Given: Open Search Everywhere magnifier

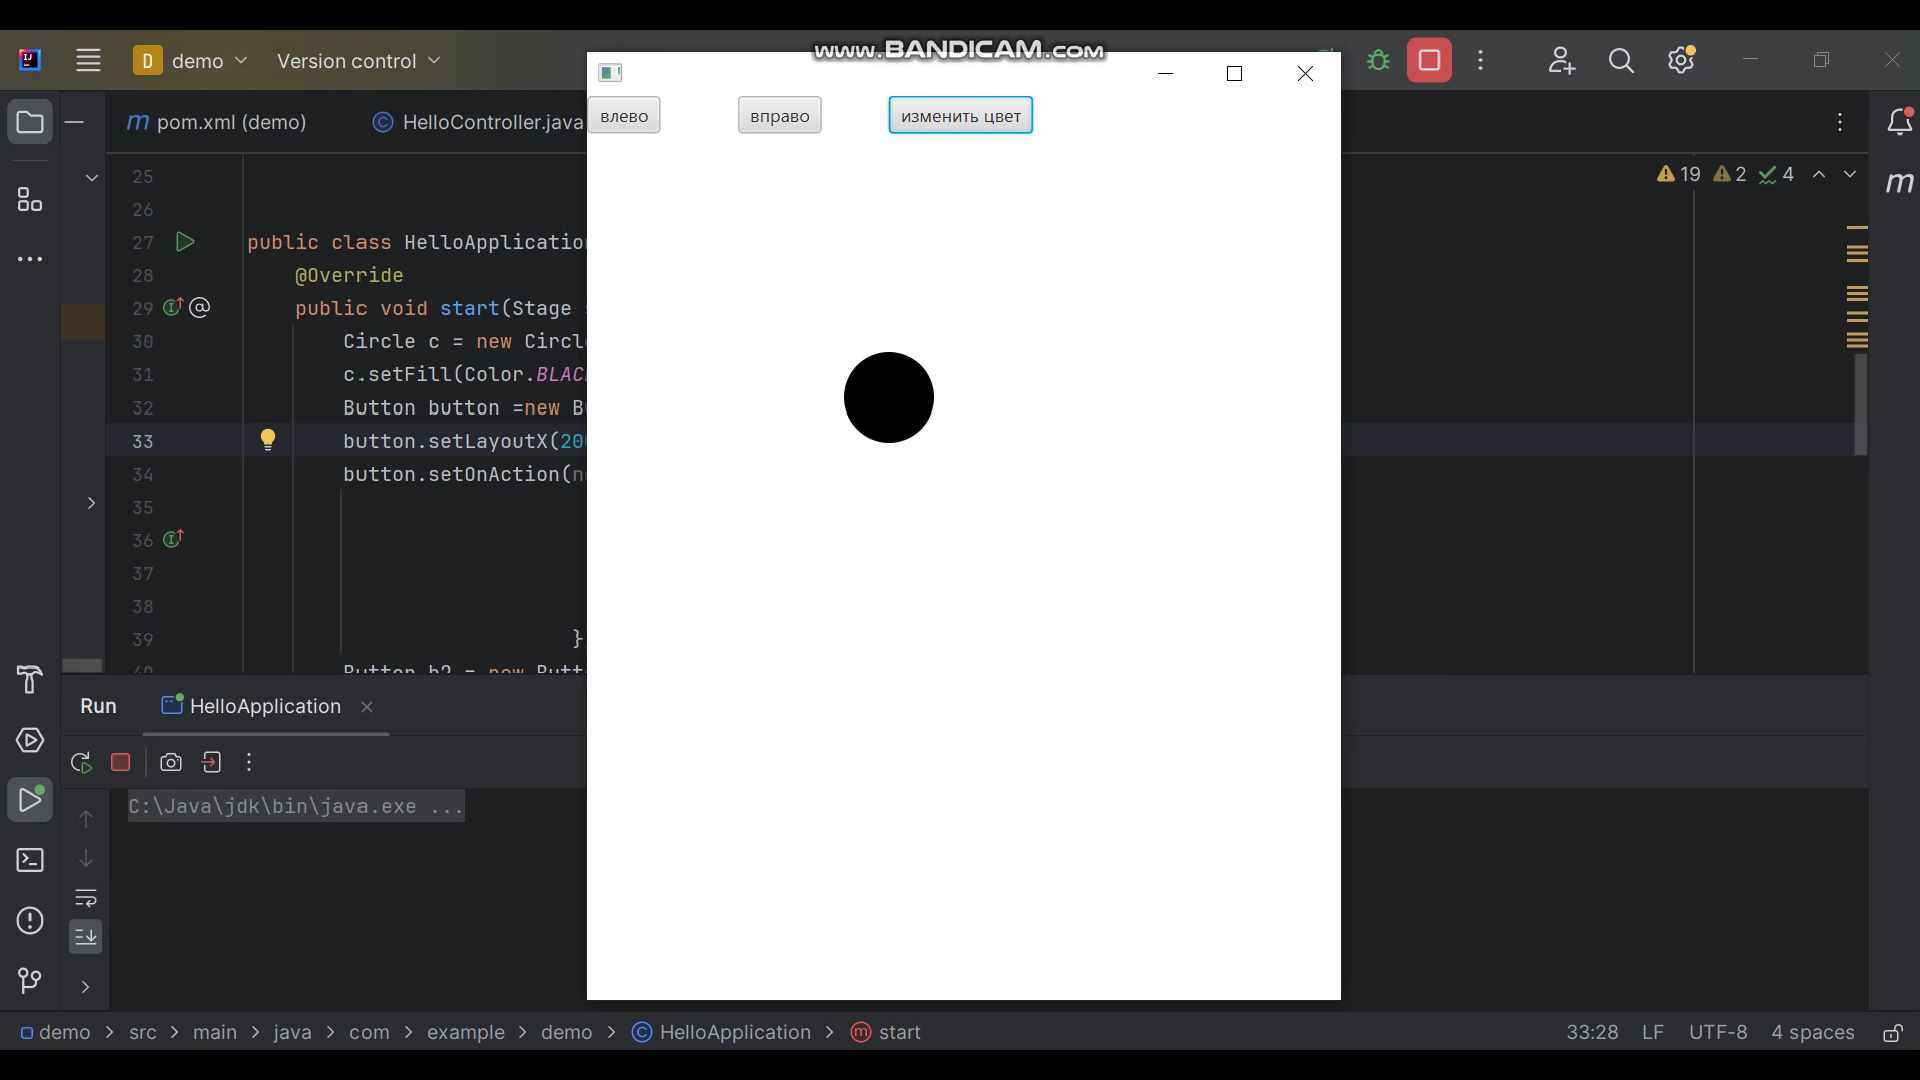Looking at the screenshot, I should coord(1621,61).
